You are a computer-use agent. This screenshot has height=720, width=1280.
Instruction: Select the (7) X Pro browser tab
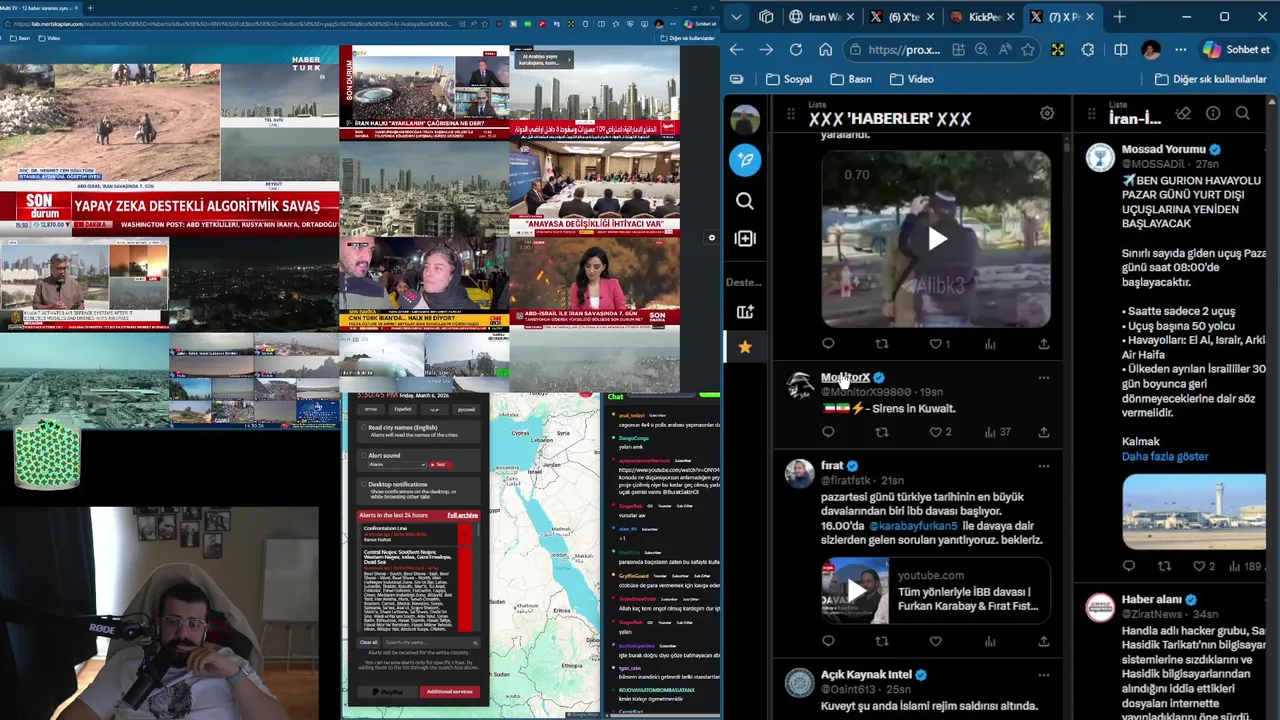(x=1061, y=17)
